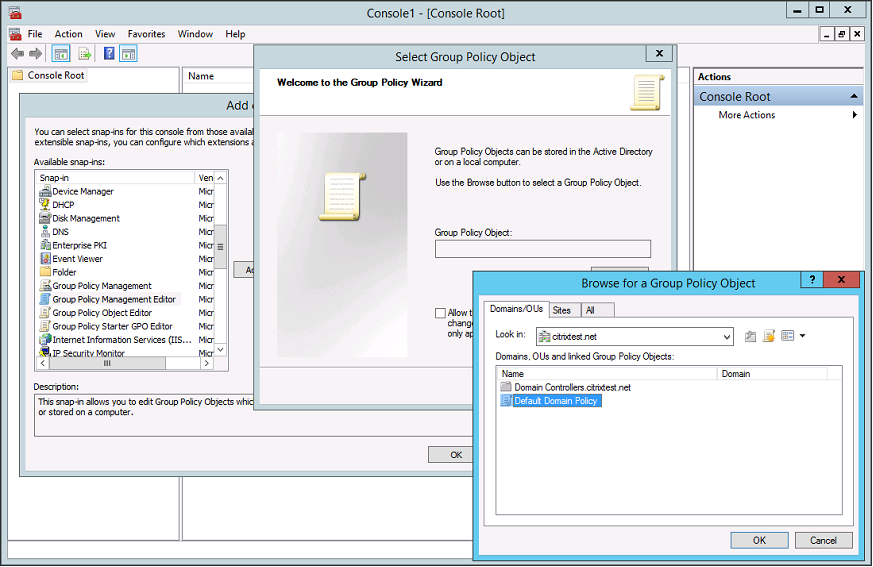Switch to the Sites tab
The image size is (873, 567).
click(562, 310)
